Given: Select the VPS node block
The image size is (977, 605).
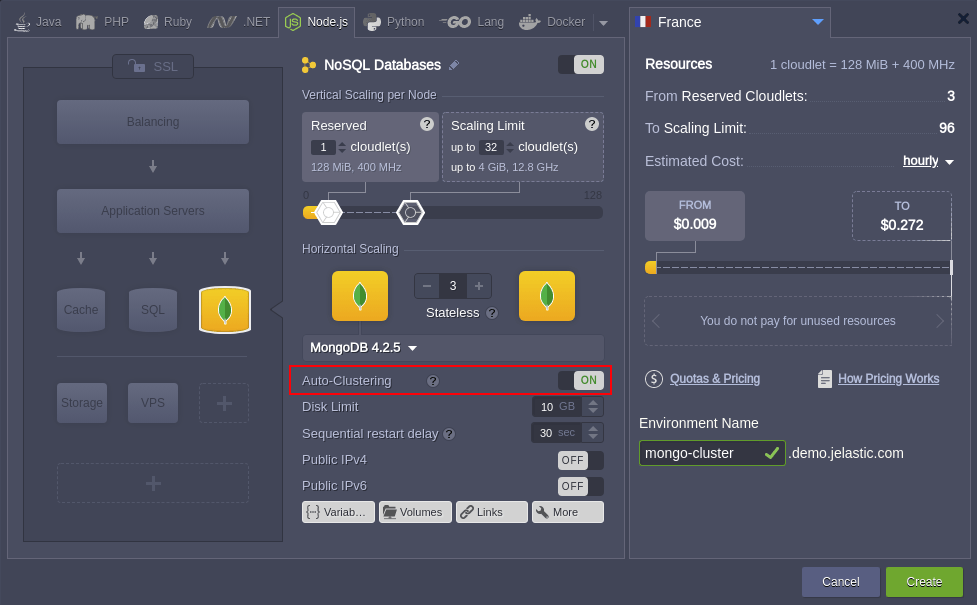Looking at the screenshot, I should pyautogui.click(x=153, y=403).
